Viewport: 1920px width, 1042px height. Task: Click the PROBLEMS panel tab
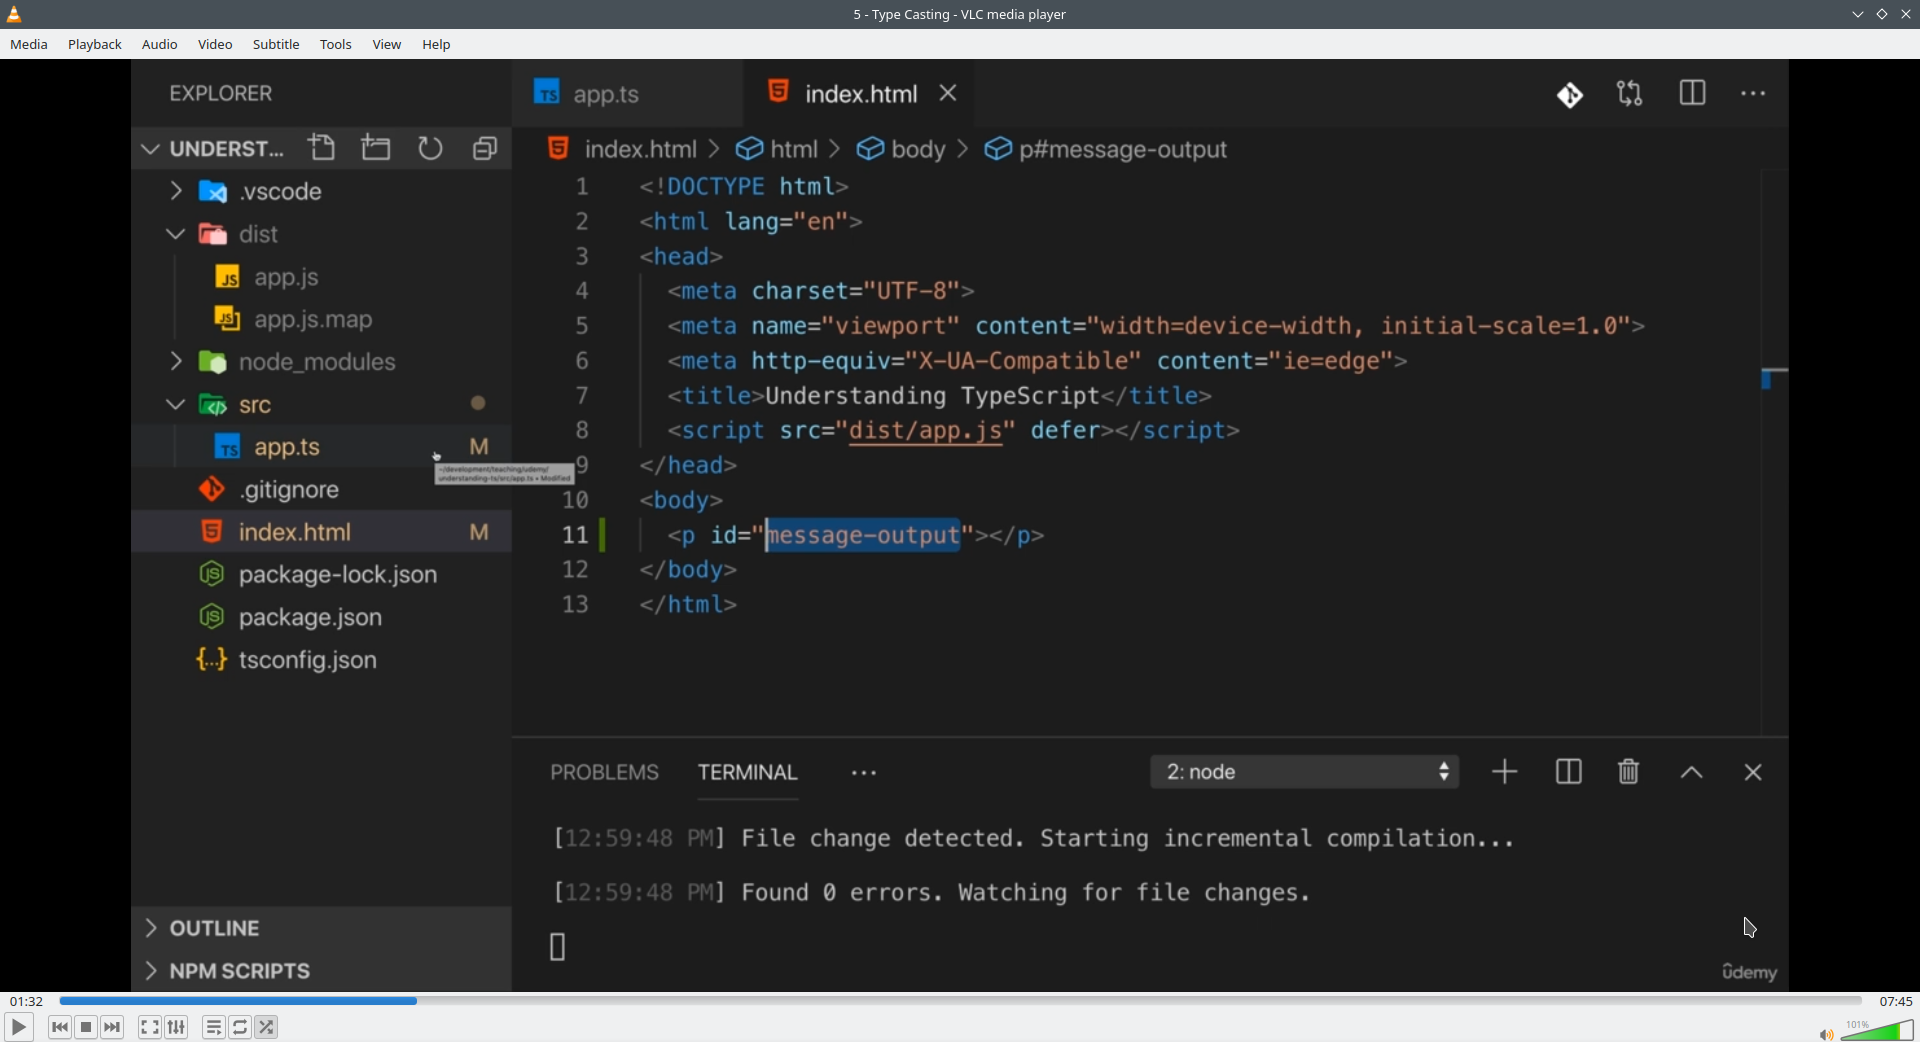pos(604,772)
